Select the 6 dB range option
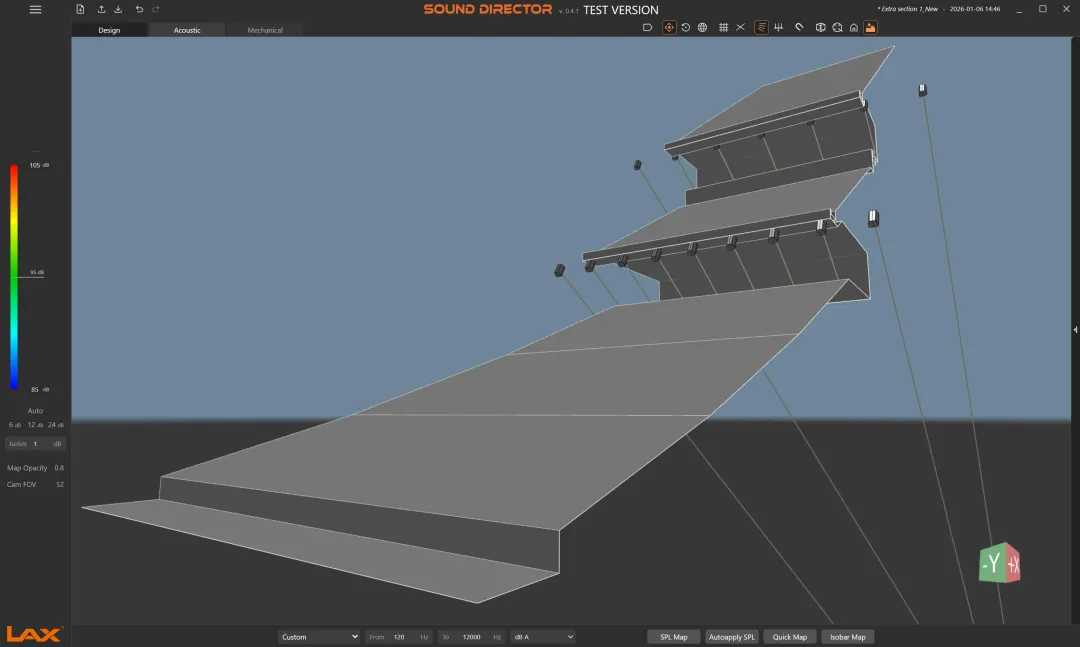Image resolution: width=1080 pixels, height=647 pixels. coord(14,424)
